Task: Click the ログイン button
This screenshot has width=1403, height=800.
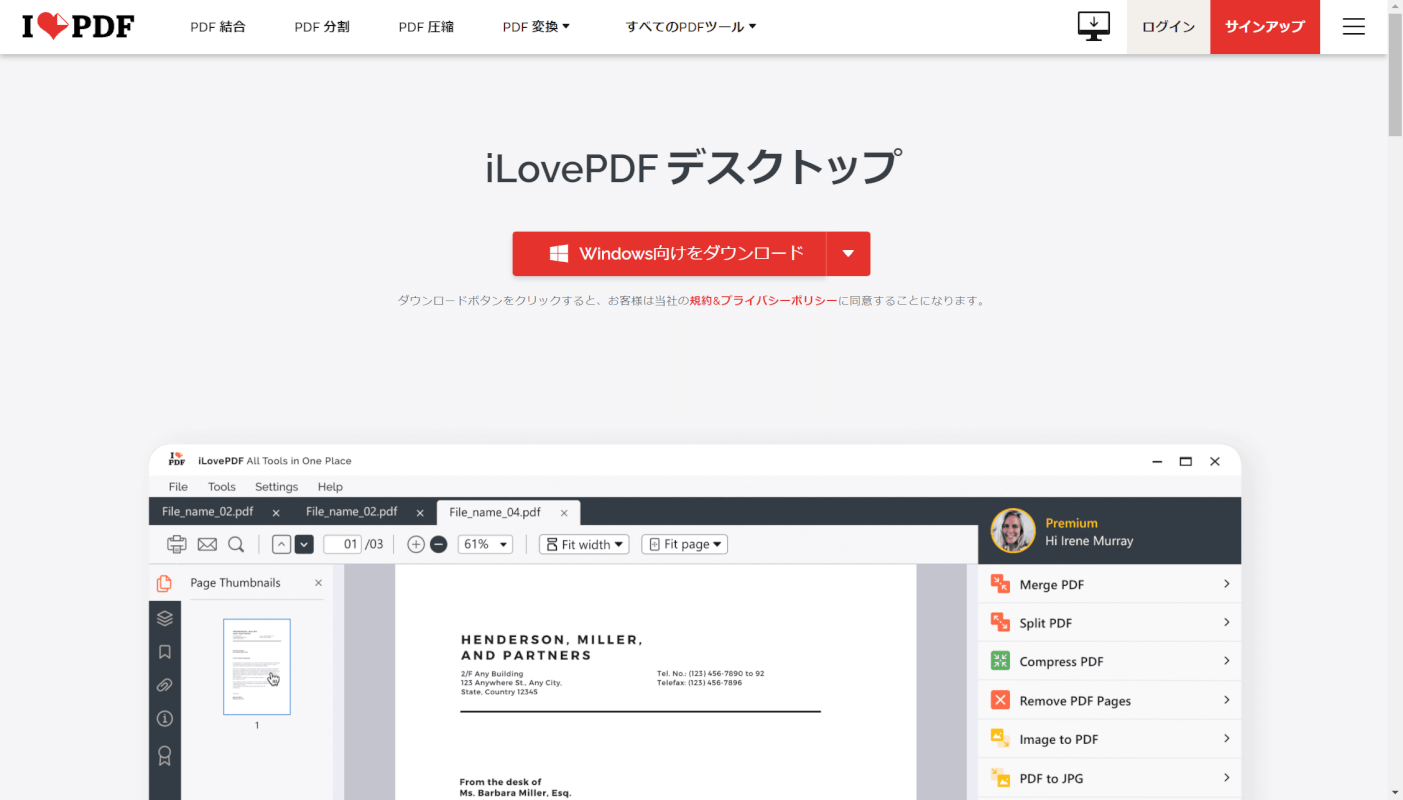Action: tap(1168, 27)
